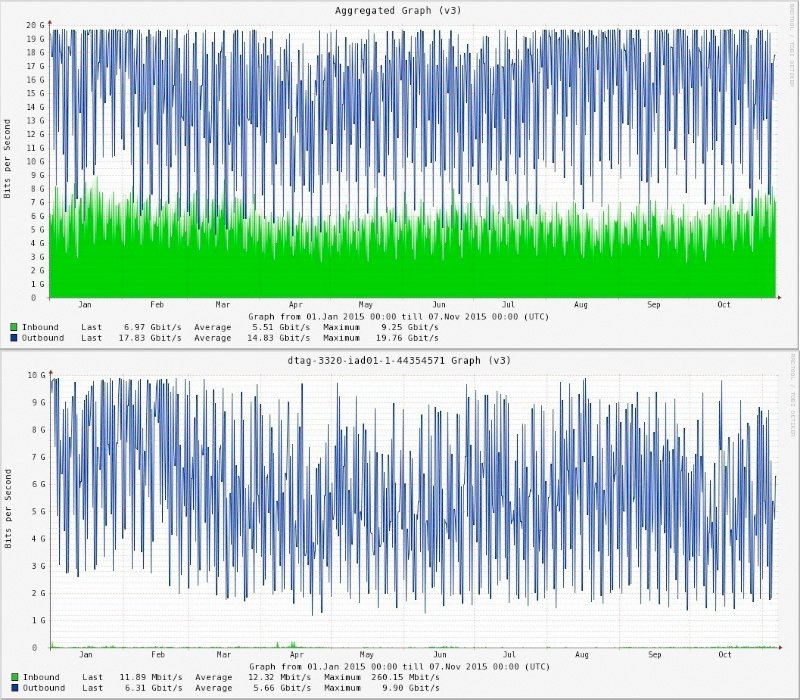This screenshot has height=700, width=800.
Task: Click the Feb x-axis label on dtag graph
Action: 158,655
